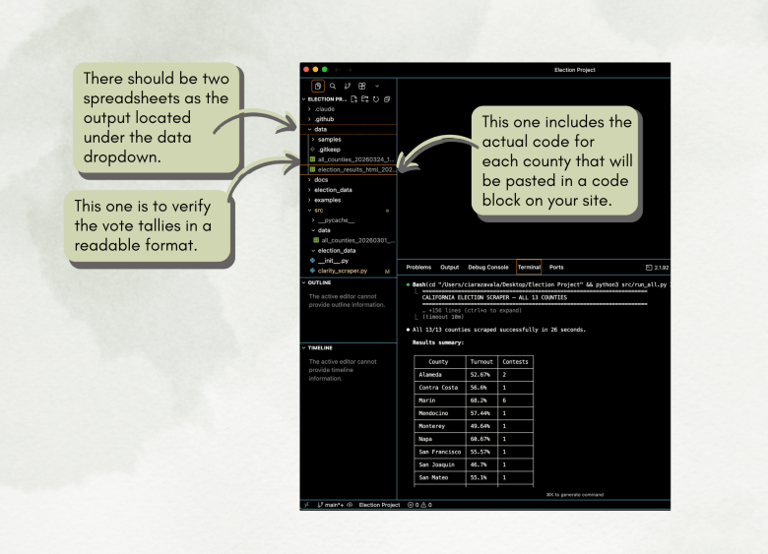Open all_counties_20260324 spreadsheet file
Screen dimensions: 768x554
click(x=352, y=160)
